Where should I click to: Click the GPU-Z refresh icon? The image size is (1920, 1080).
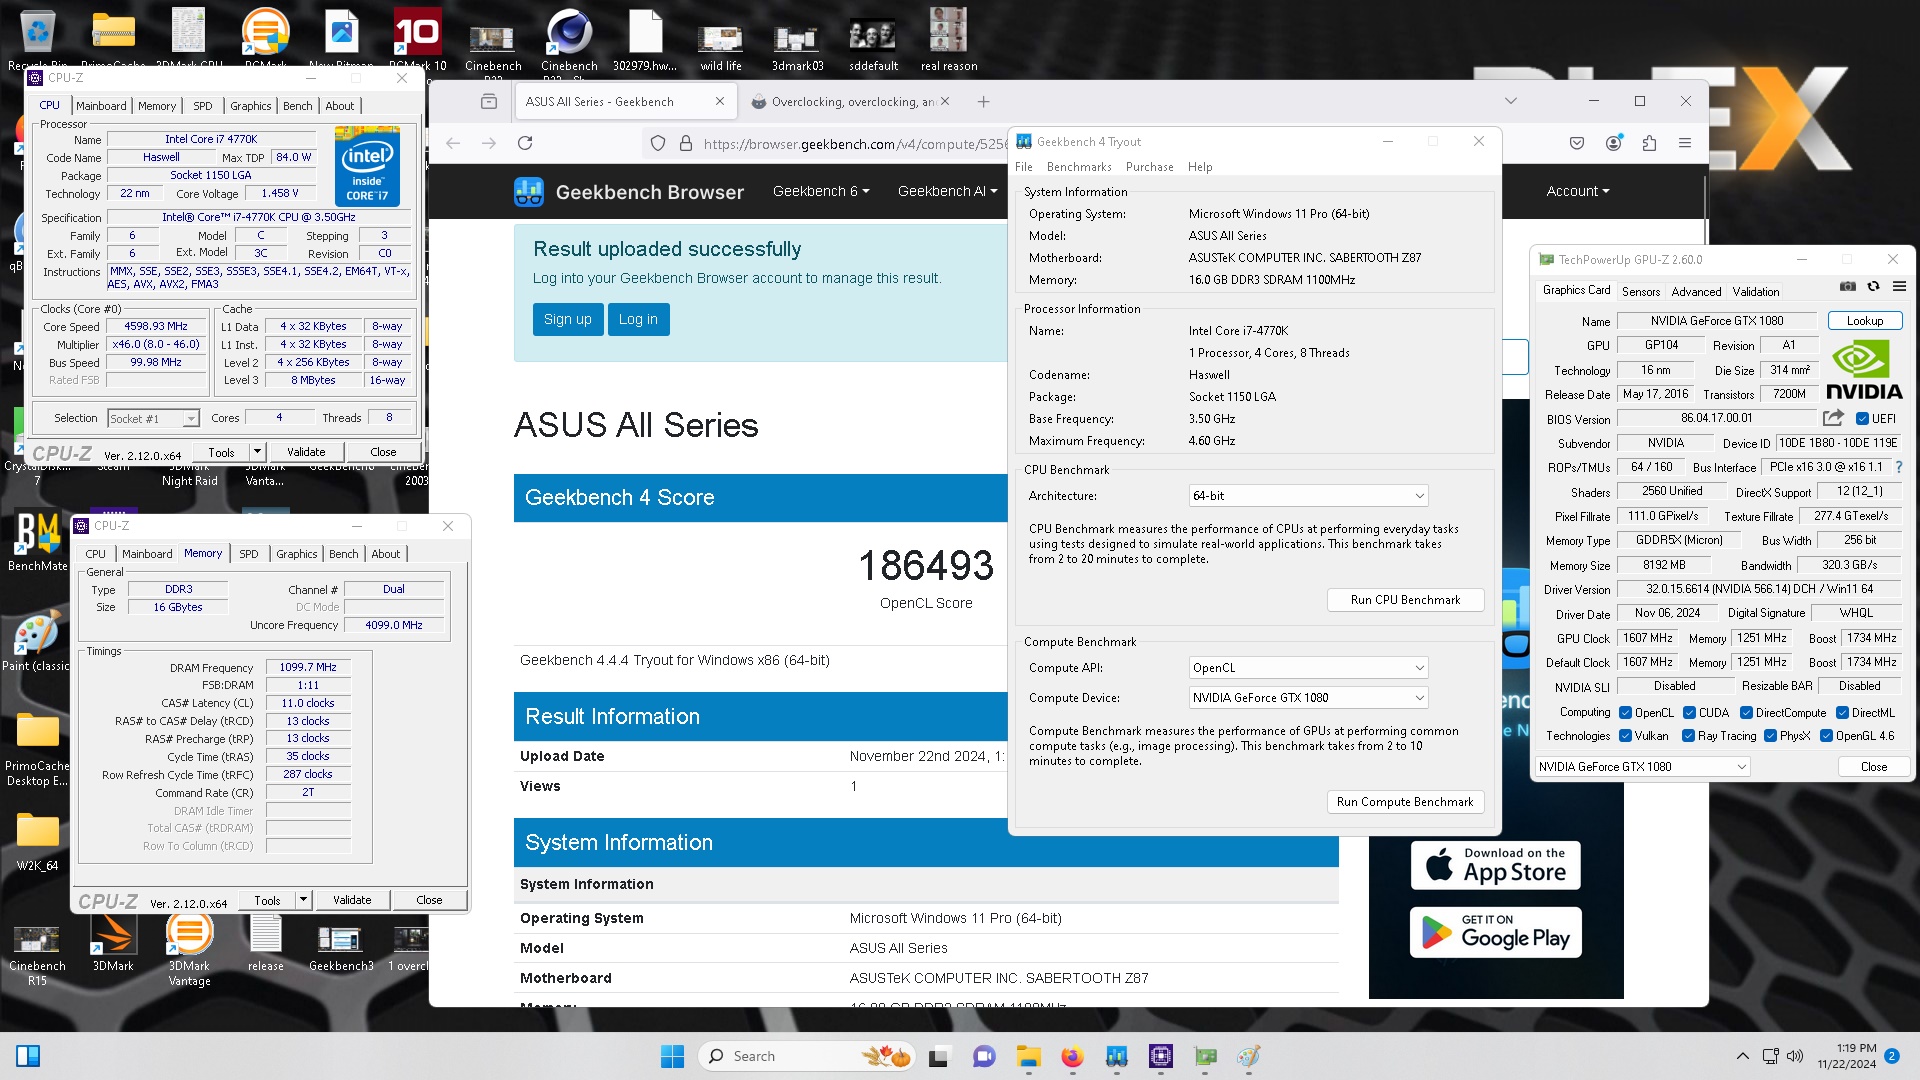pos(1873,287)
